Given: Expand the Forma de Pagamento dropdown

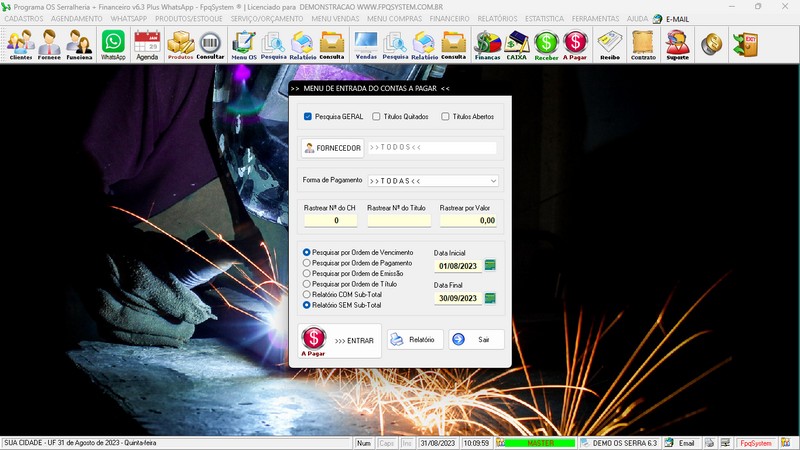Looking at the screenshot, I should [493, 181].
